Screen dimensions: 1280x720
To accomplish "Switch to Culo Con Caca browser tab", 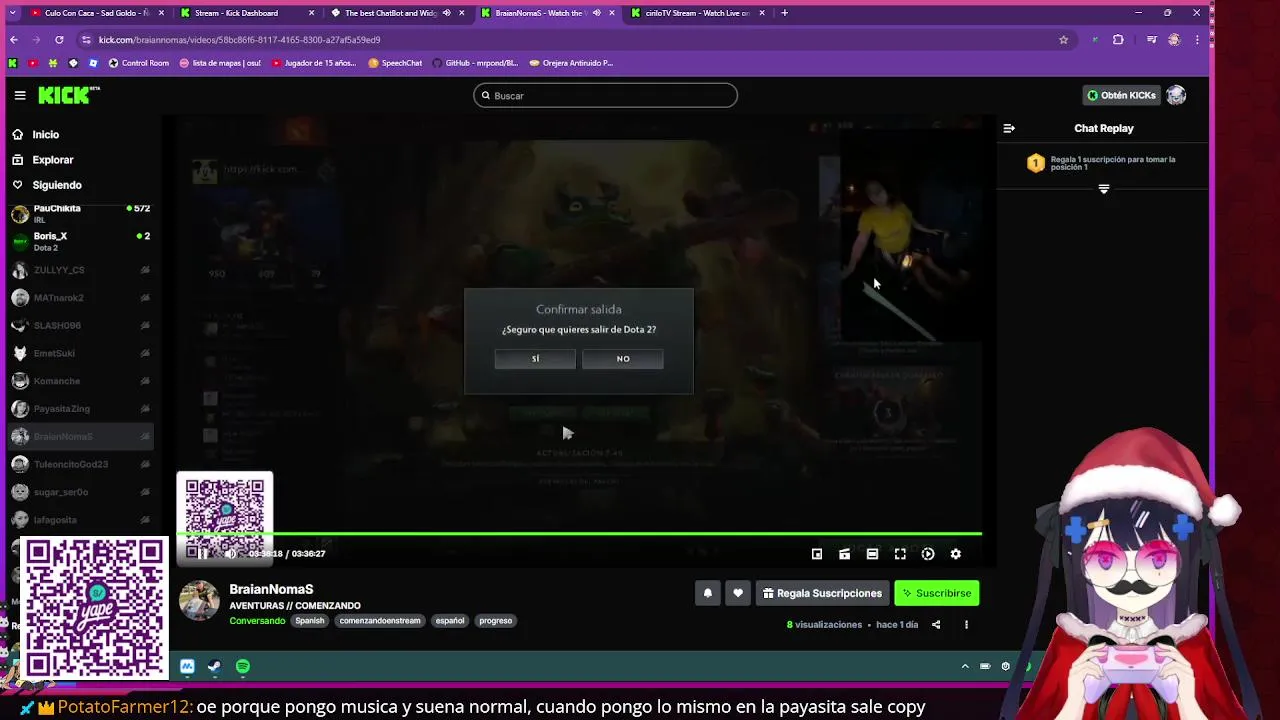I will pos(95,13).
